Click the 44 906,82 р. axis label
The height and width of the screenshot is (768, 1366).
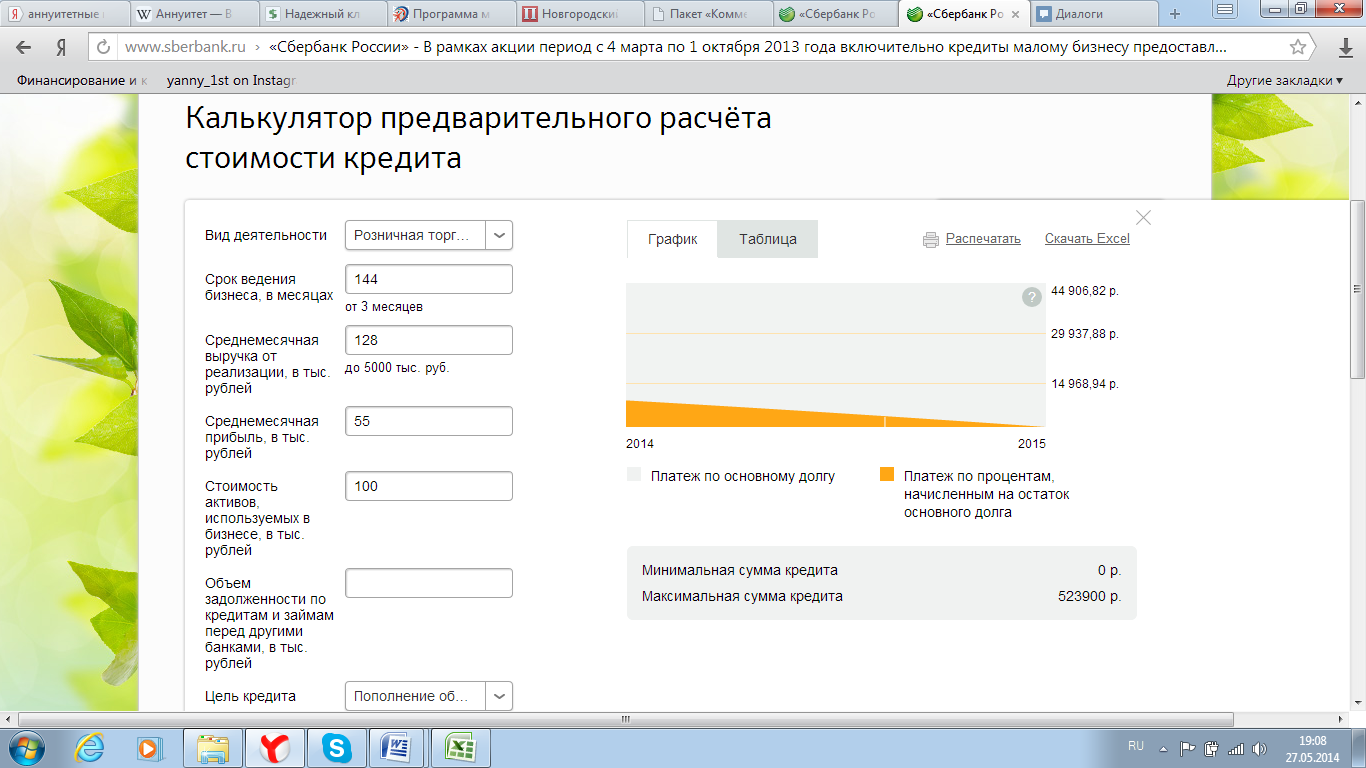(x=1085, y=291)
